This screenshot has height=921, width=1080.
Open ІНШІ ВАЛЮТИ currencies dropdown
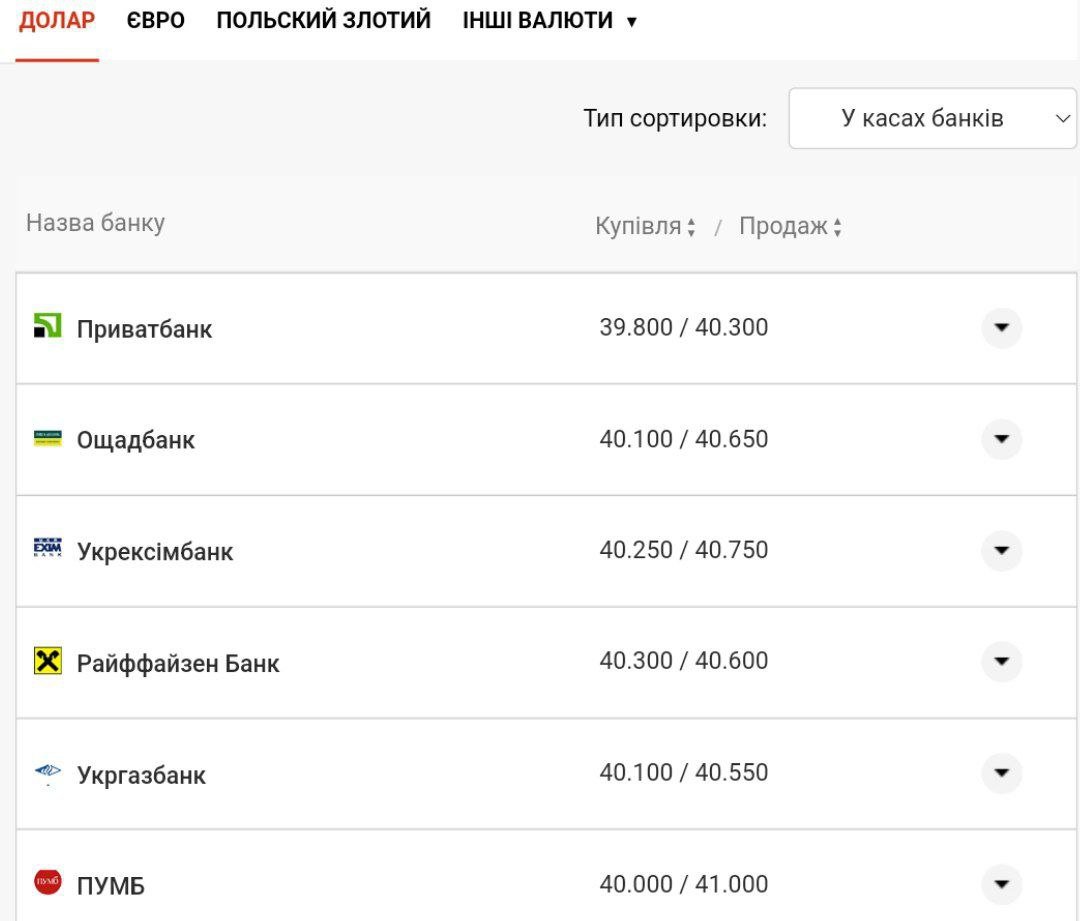(549, 21)
